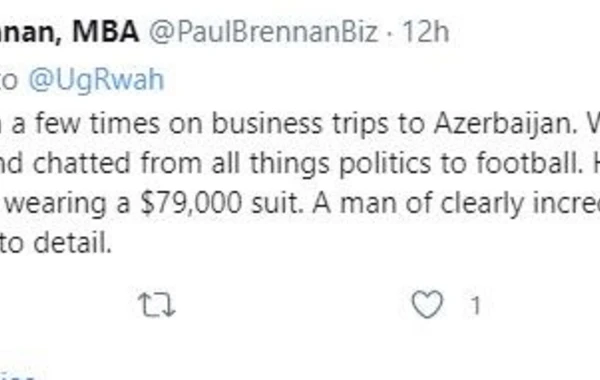Click the word 'wearing' in the tweet
Viewport: 600px width, 380px height.
[x=56, y=203]
